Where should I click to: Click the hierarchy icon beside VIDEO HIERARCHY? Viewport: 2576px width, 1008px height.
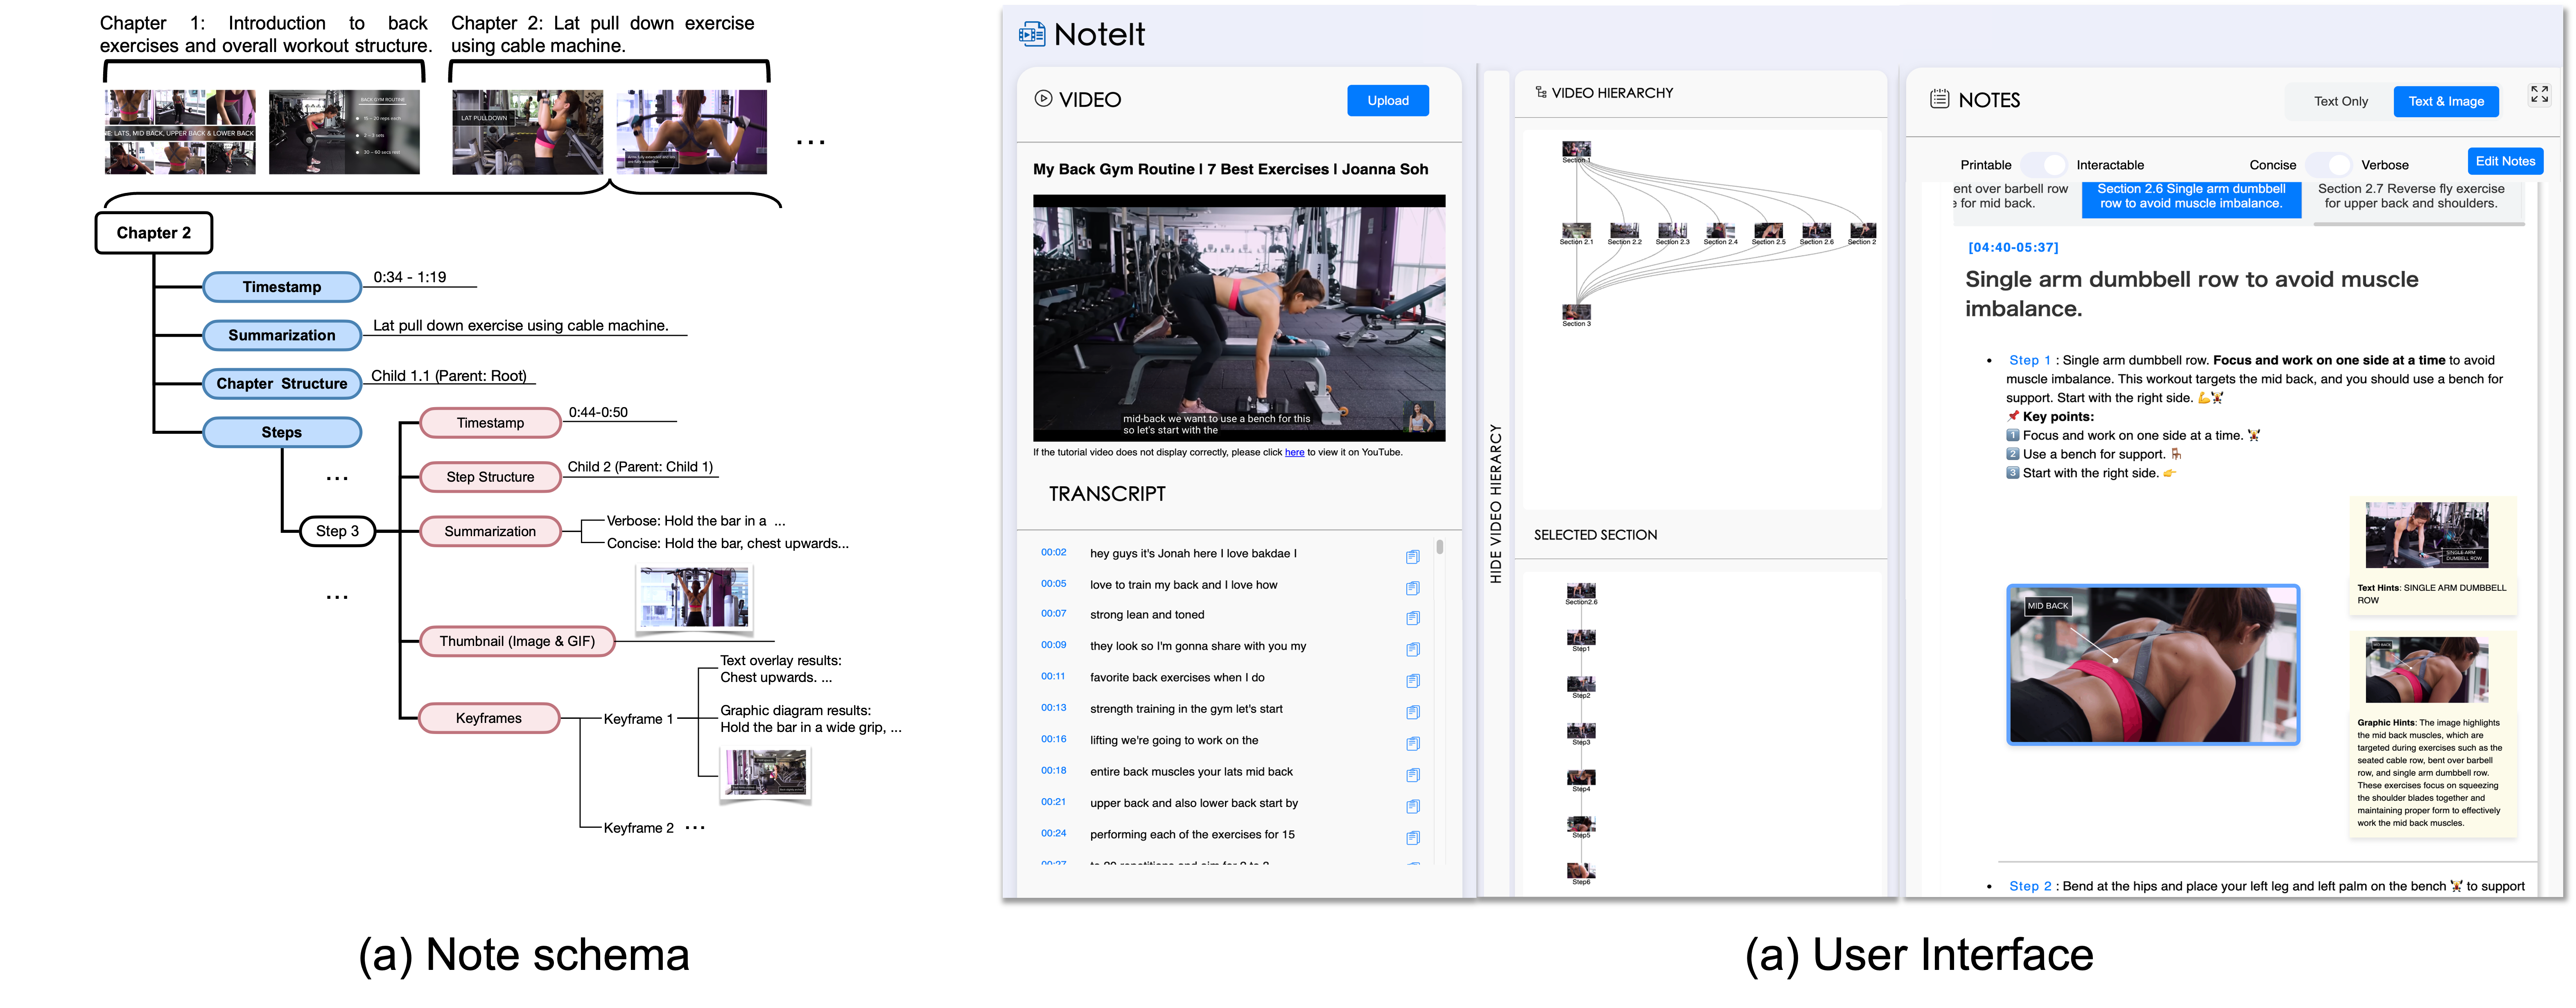(1541, 92)
